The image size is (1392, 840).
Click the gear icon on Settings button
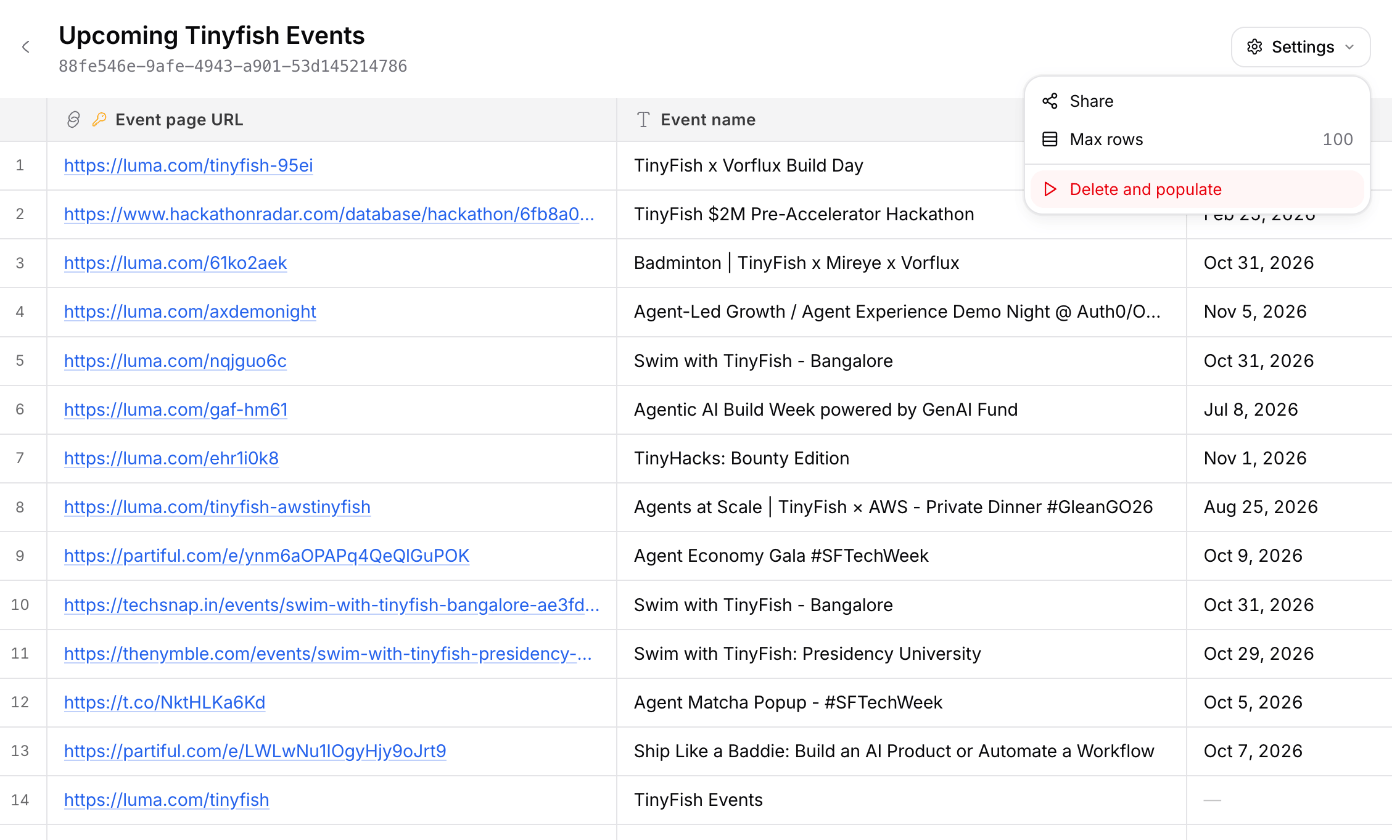coord(1255,47)
